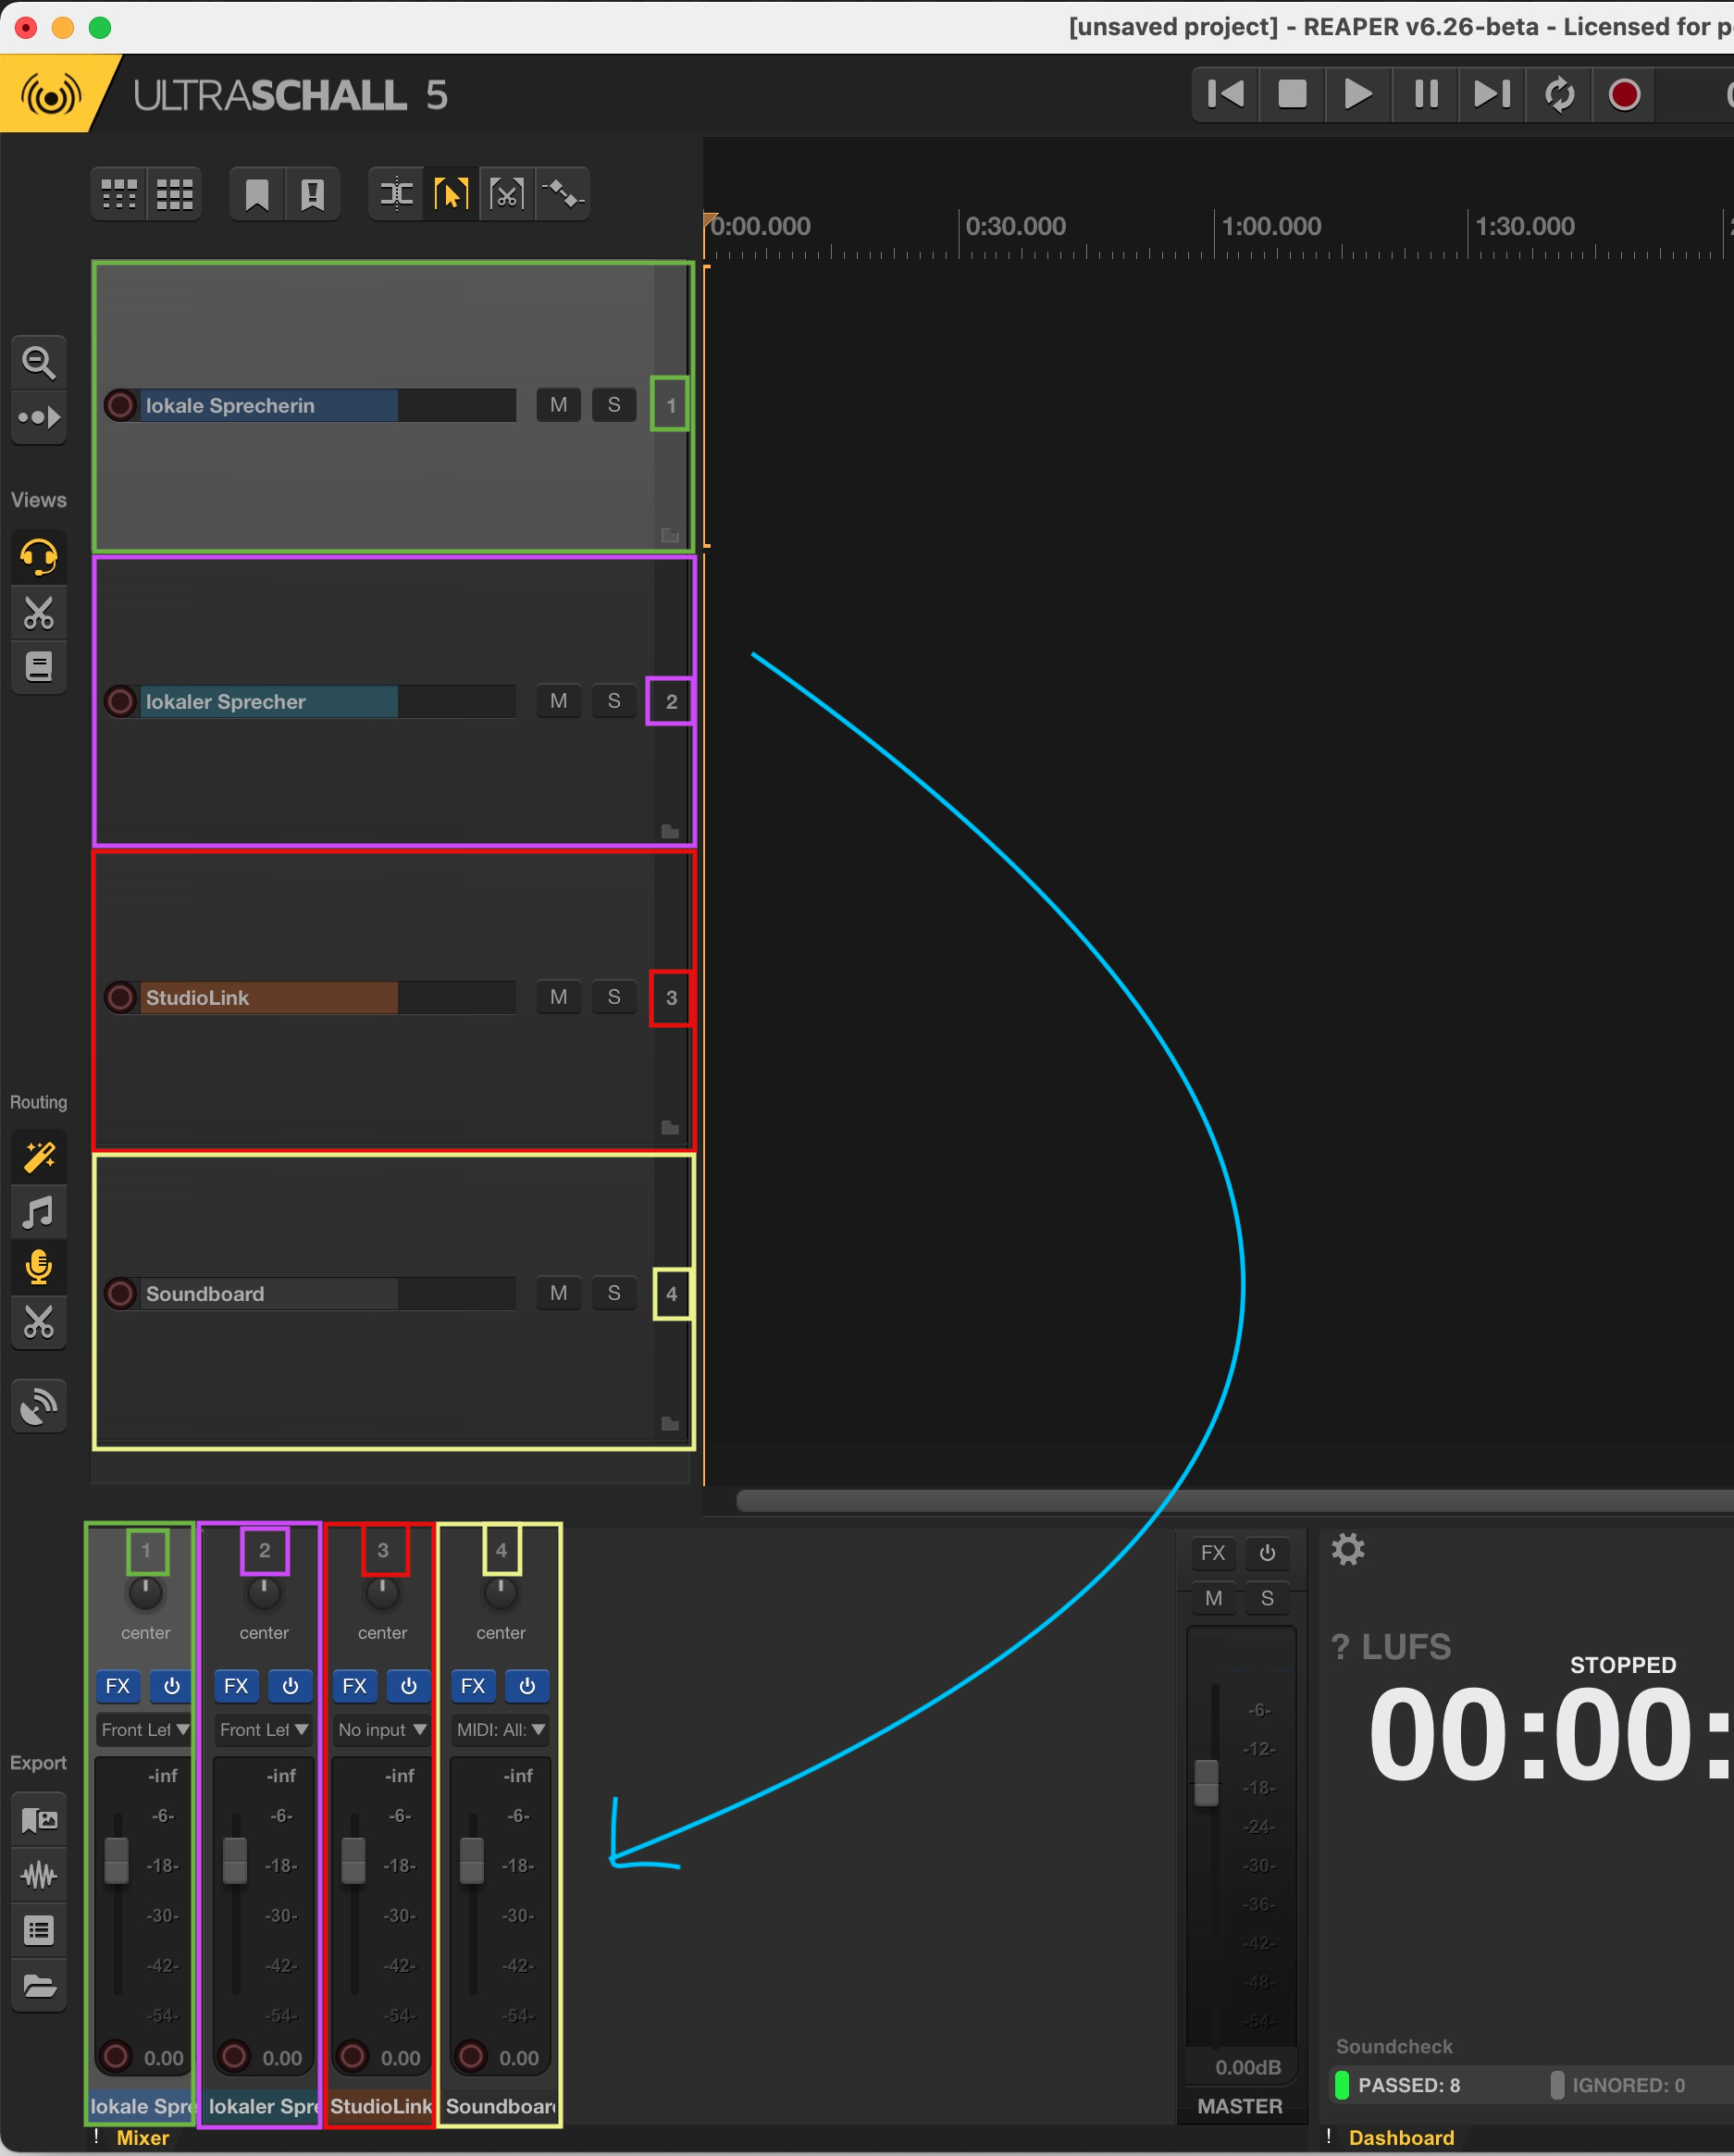Arm recording on lokale Sprecherin track
1734x2156 pixels.
coord(120,405)
